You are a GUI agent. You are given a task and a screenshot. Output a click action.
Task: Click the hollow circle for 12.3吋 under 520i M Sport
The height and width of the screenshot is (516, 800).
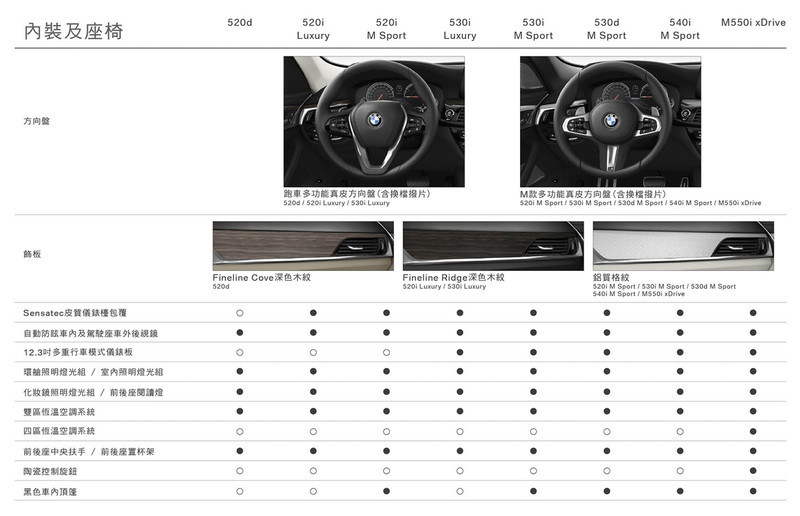386,352
